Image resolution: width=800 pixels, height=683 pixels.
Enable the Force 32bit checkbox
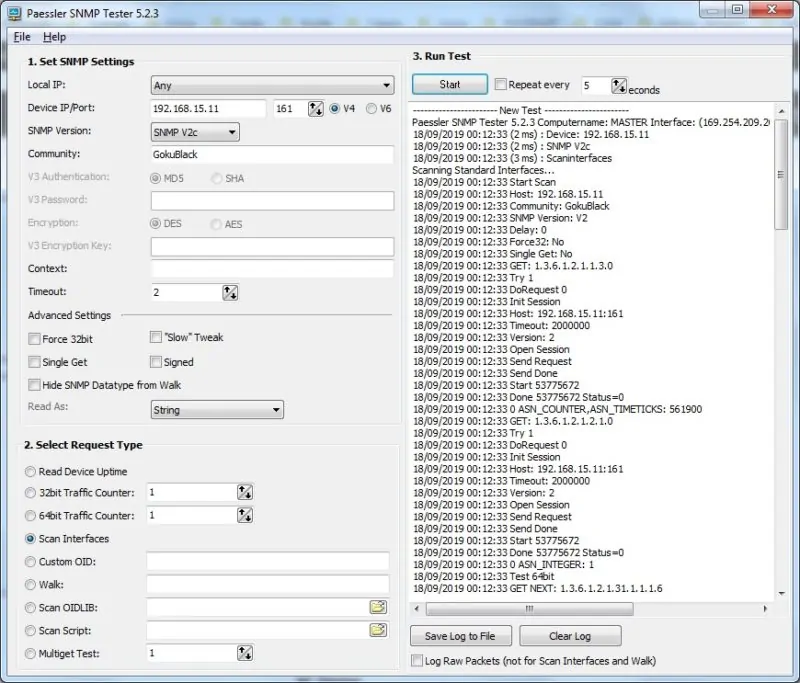35,339
